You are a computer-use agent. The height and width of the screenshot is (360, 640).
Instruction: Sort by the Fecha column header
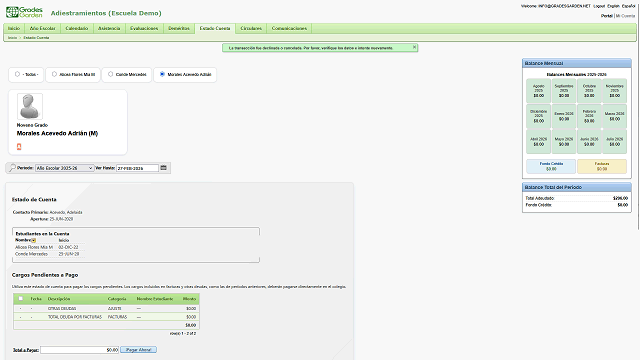pyautogui.click(x=36, y=299)
